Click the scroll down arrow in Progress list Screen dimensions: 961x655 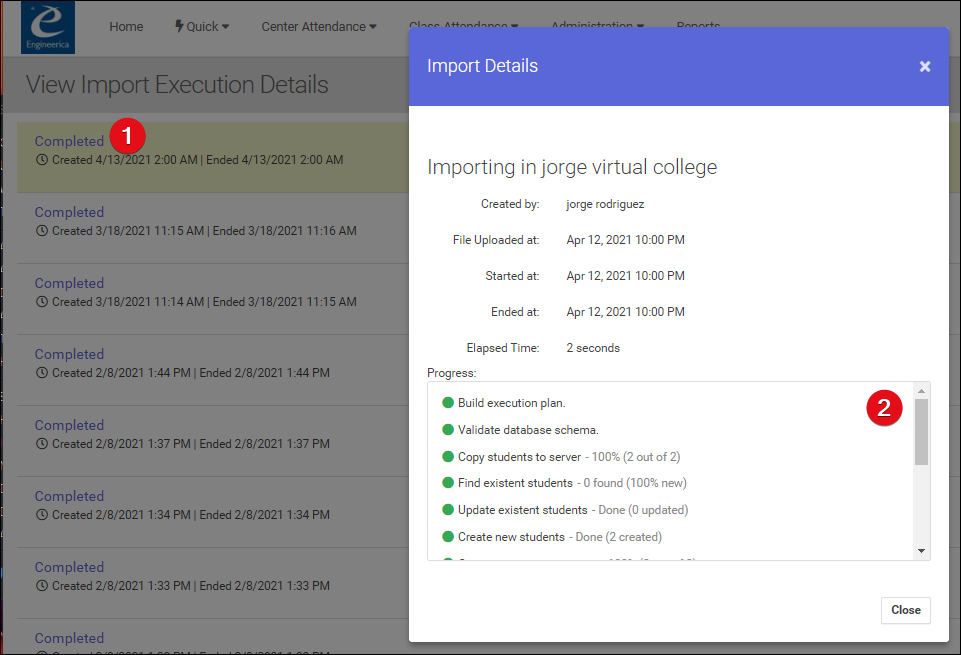(x=921, y=551)
